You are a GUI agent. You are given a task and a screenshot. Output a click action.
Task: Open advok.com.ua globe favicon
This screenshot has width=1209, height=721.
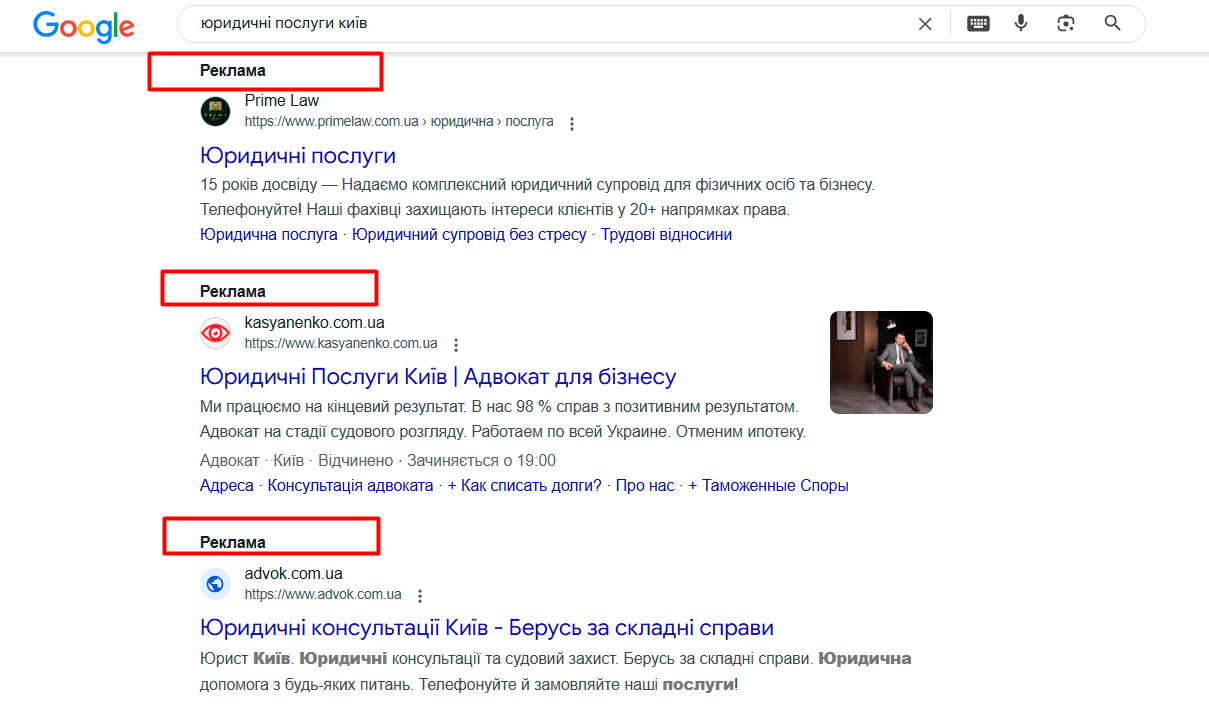[215, 584]
